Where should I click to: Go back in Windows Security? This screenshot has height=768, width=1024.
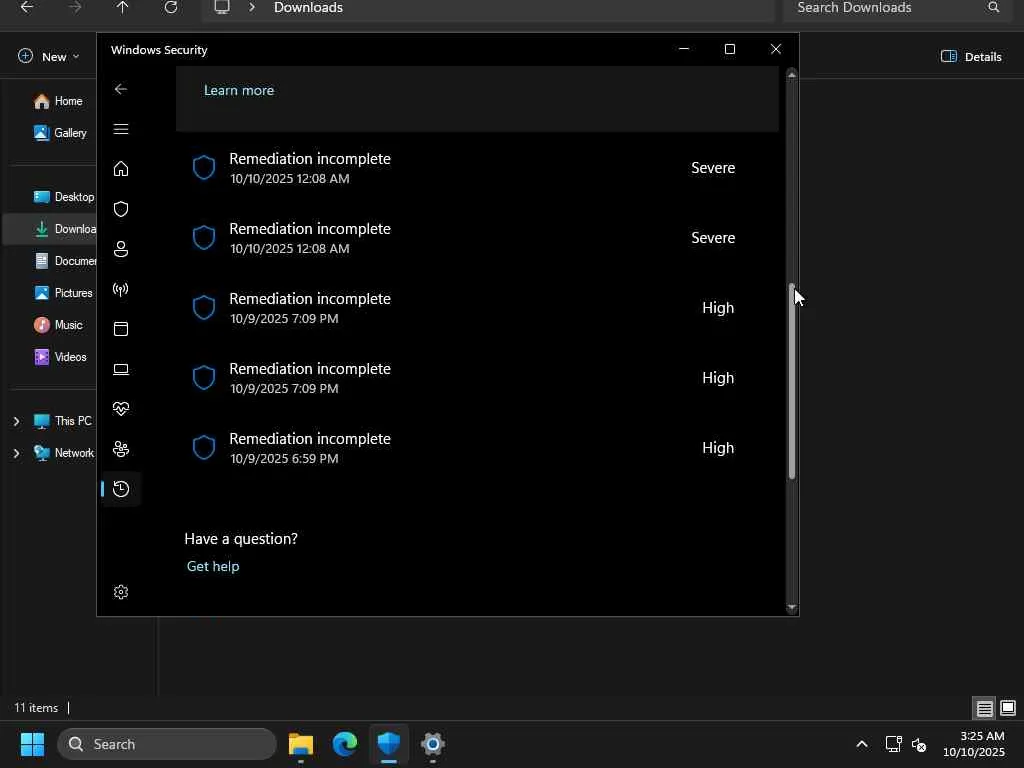pos(121,89)
